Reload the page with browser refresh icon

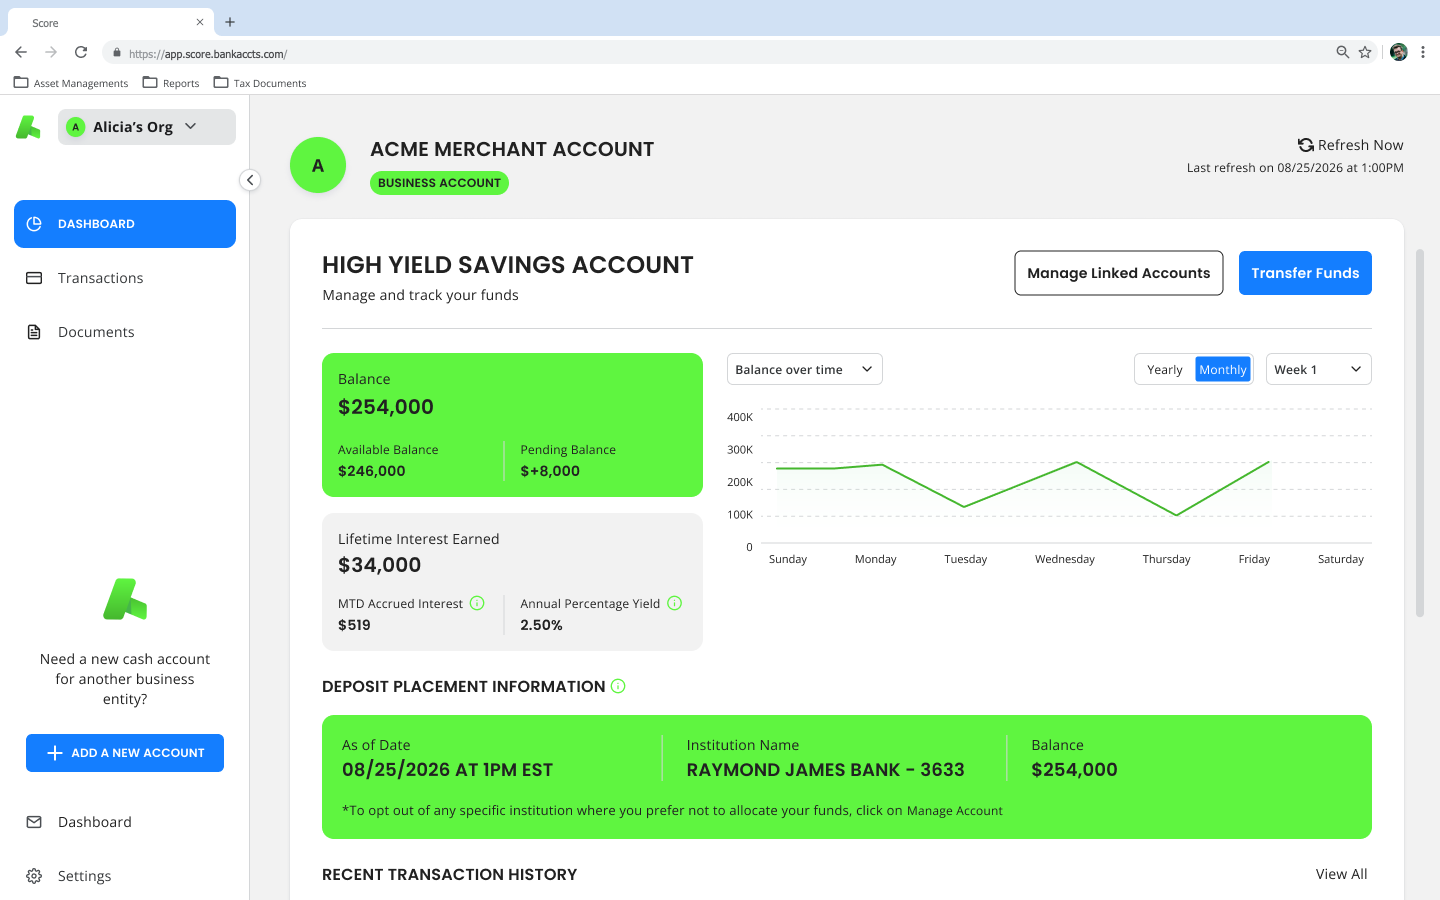click(81, 52)
